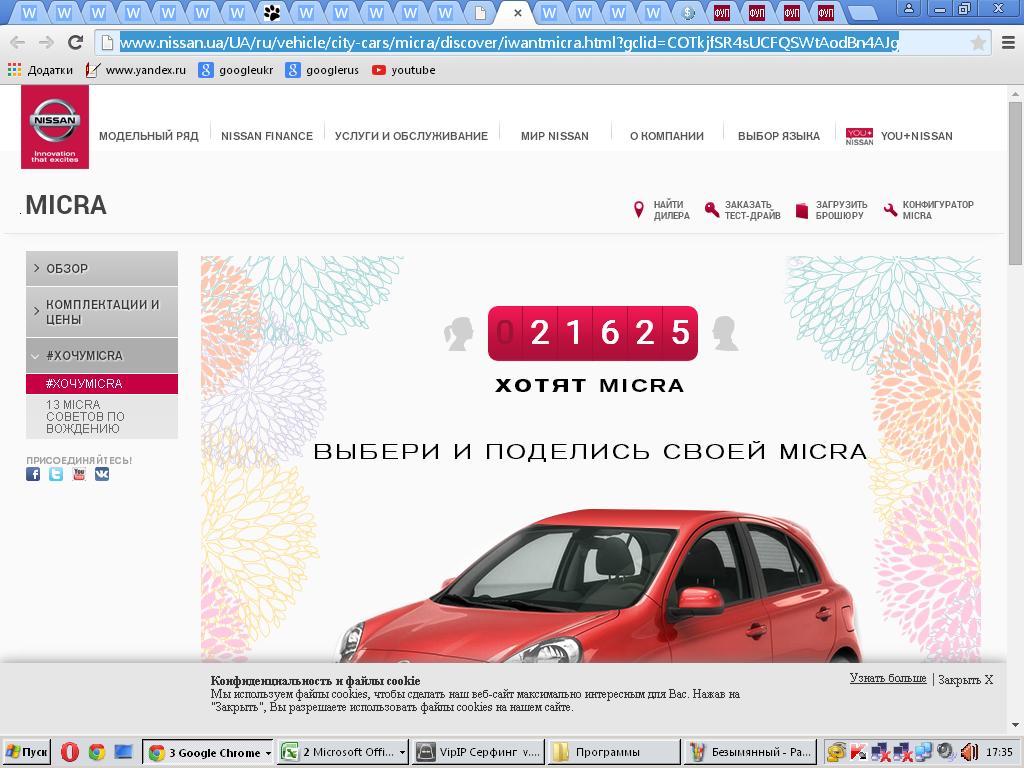Screen dimensions: 1024x768
Task: Click the address bar URL field
Action: 542,42
